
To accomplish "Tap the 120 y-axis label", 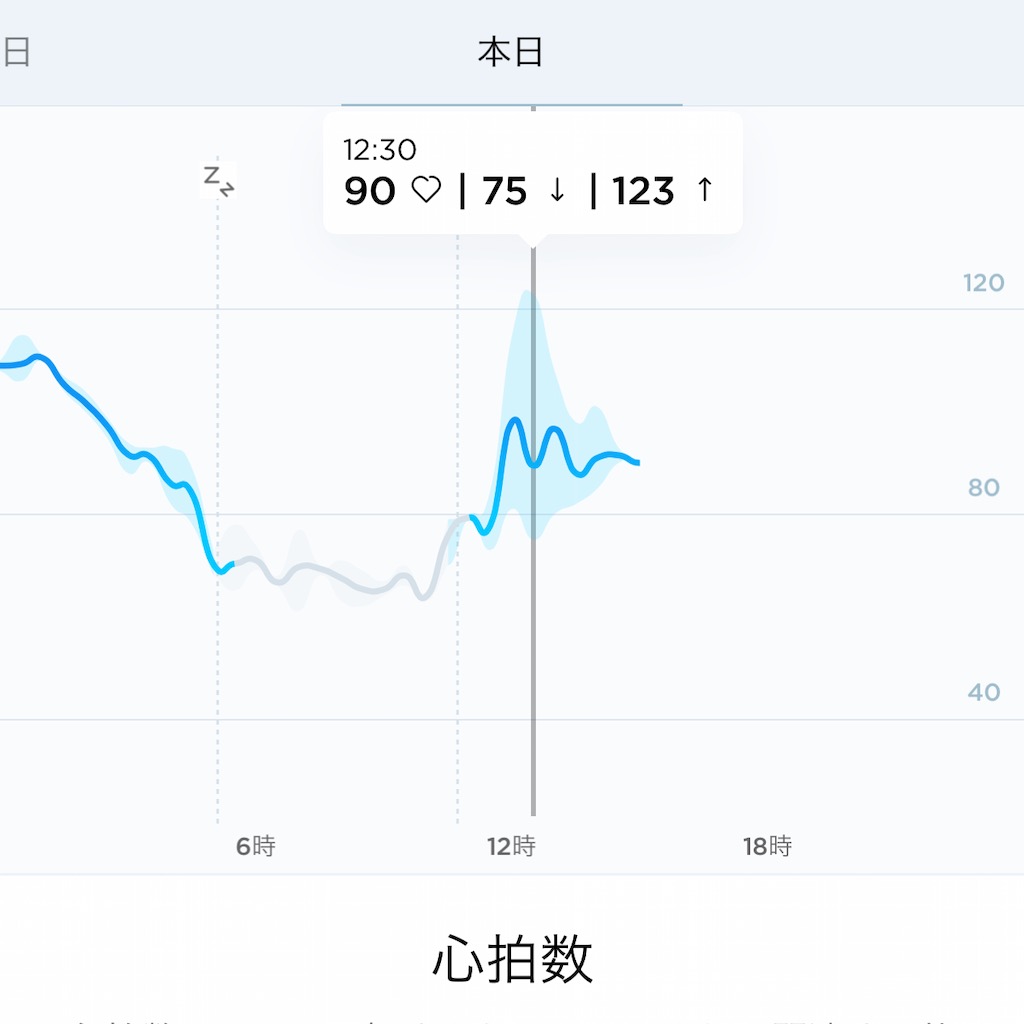I will coord(984,283).
